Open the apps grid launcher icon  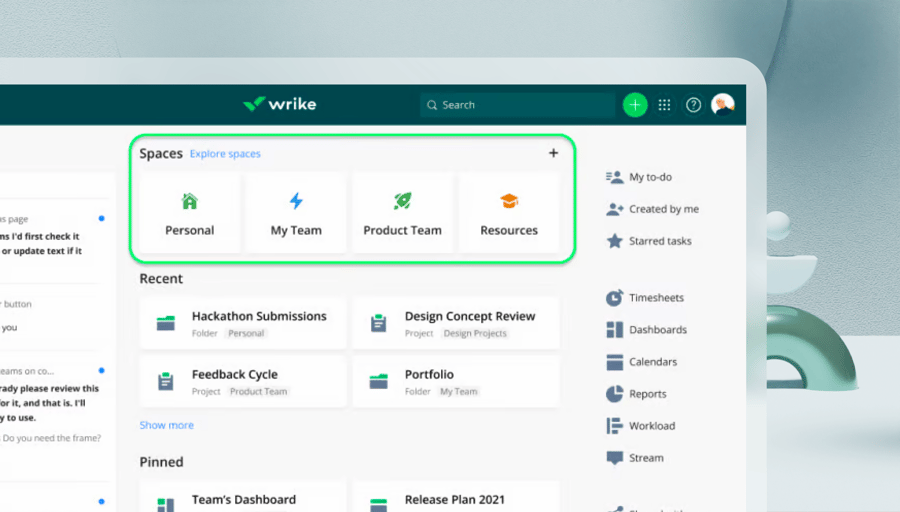[664, 104]
